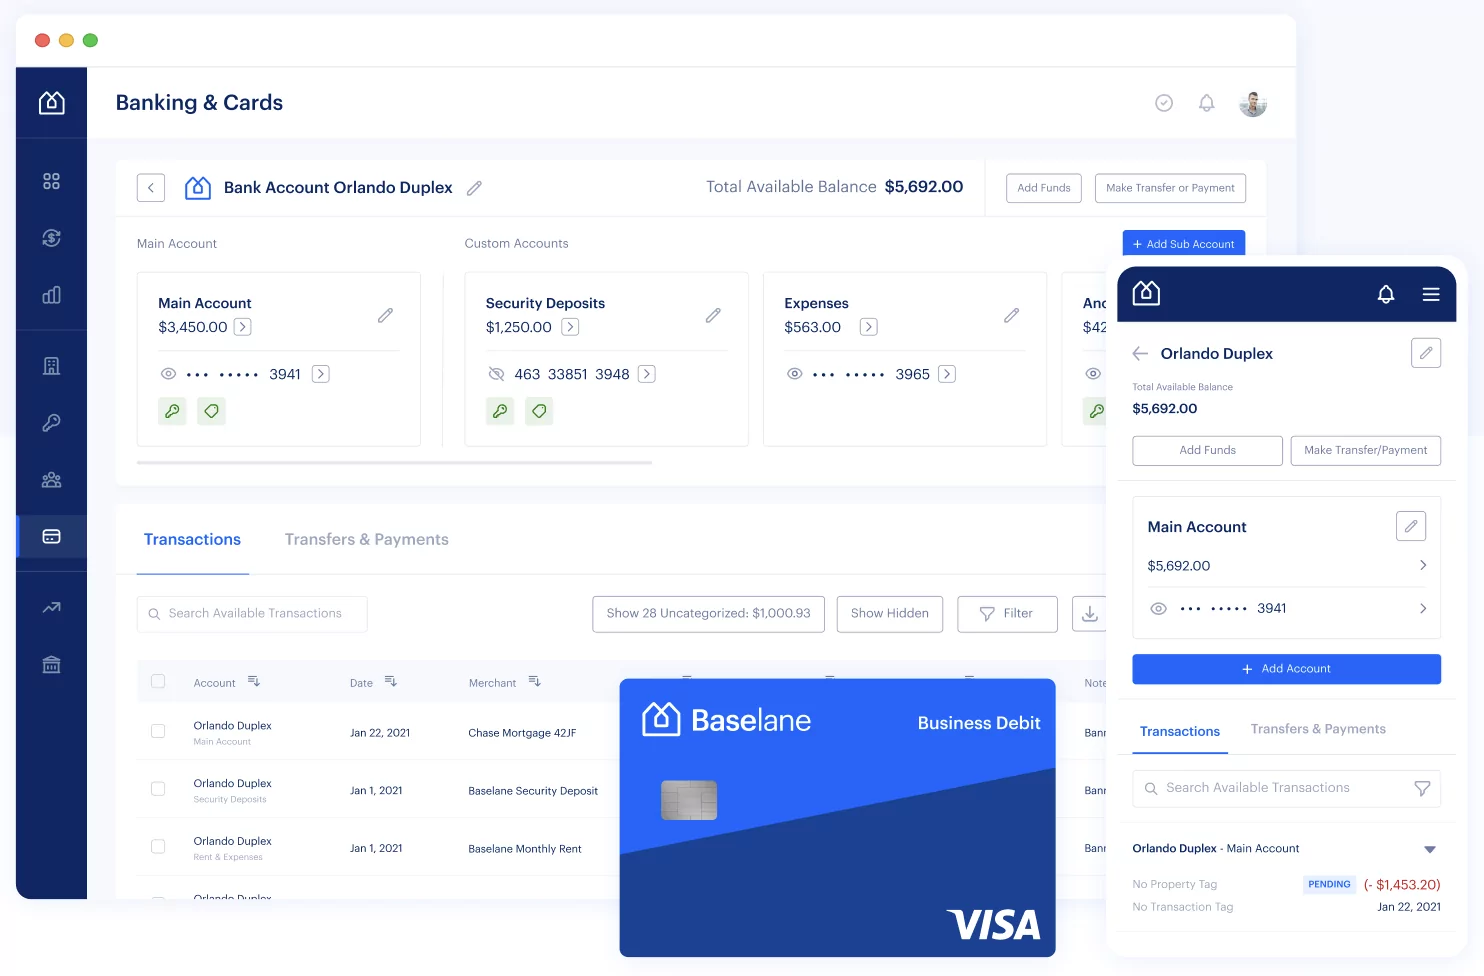Switch to Transactions tab
The height and width of the screenshot is (976, 1484).
click(192, 539)
